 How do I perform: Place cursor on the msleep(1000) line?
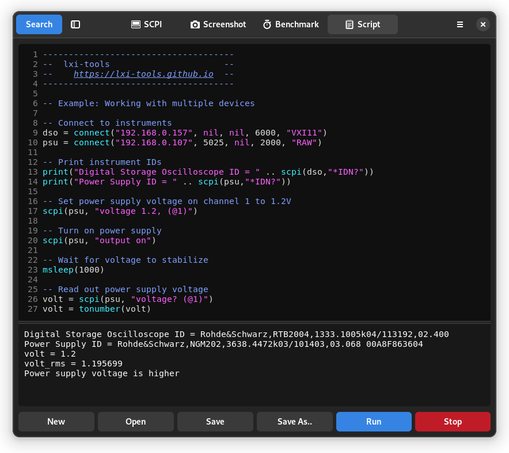click(73, 270)
